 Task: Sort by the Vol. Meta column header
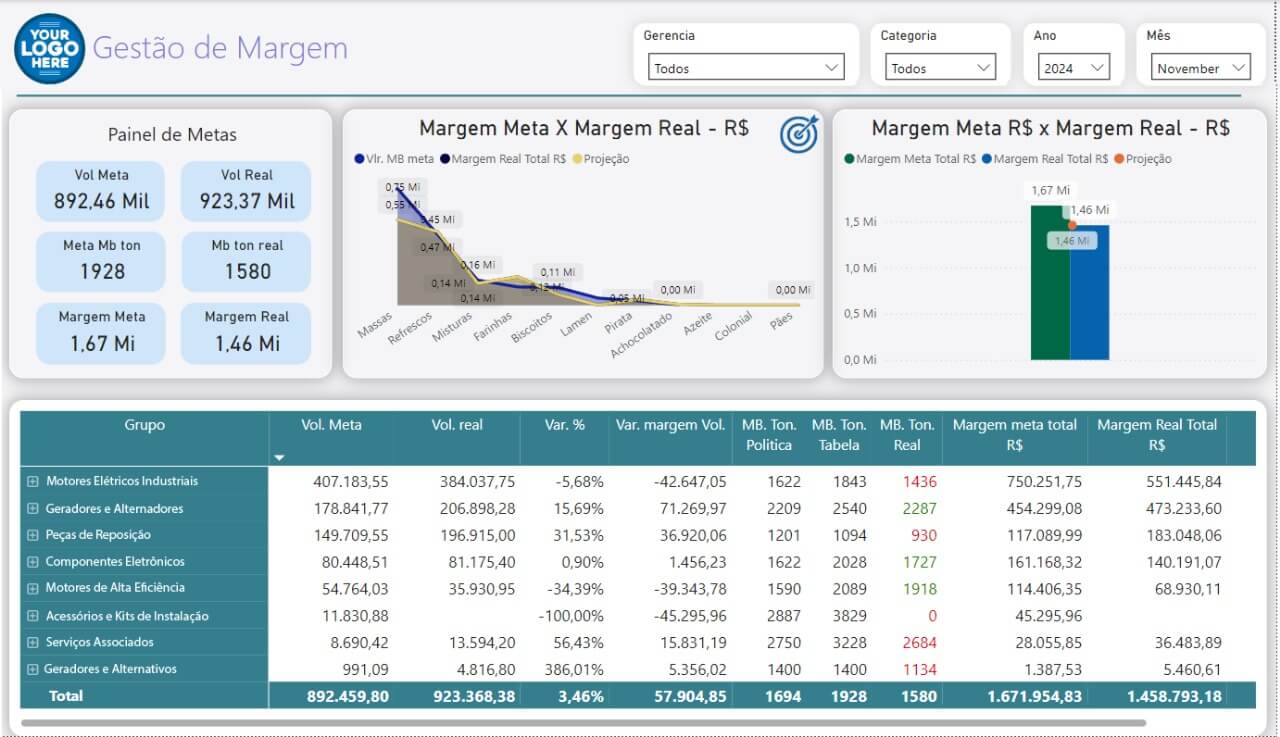point(331,425)
